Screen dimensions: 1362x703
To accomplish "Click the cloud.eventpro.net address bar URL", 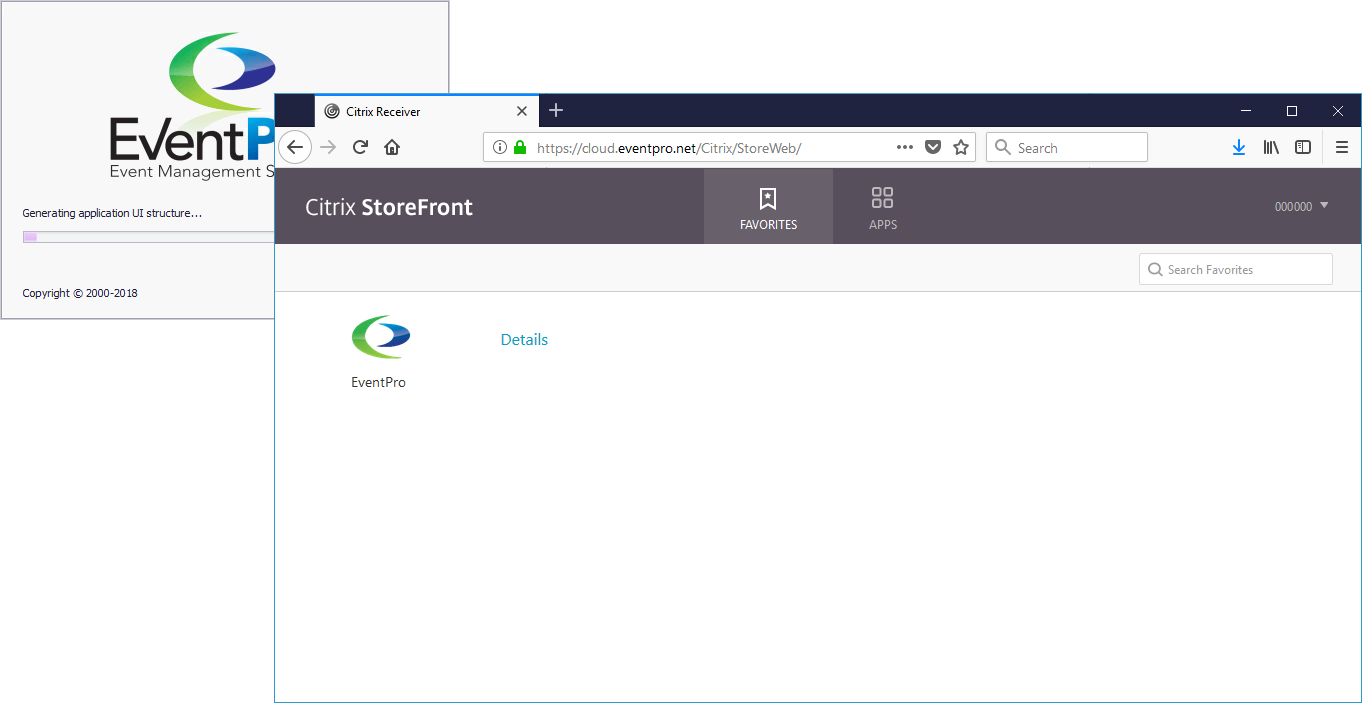I will tap(669, 148).
